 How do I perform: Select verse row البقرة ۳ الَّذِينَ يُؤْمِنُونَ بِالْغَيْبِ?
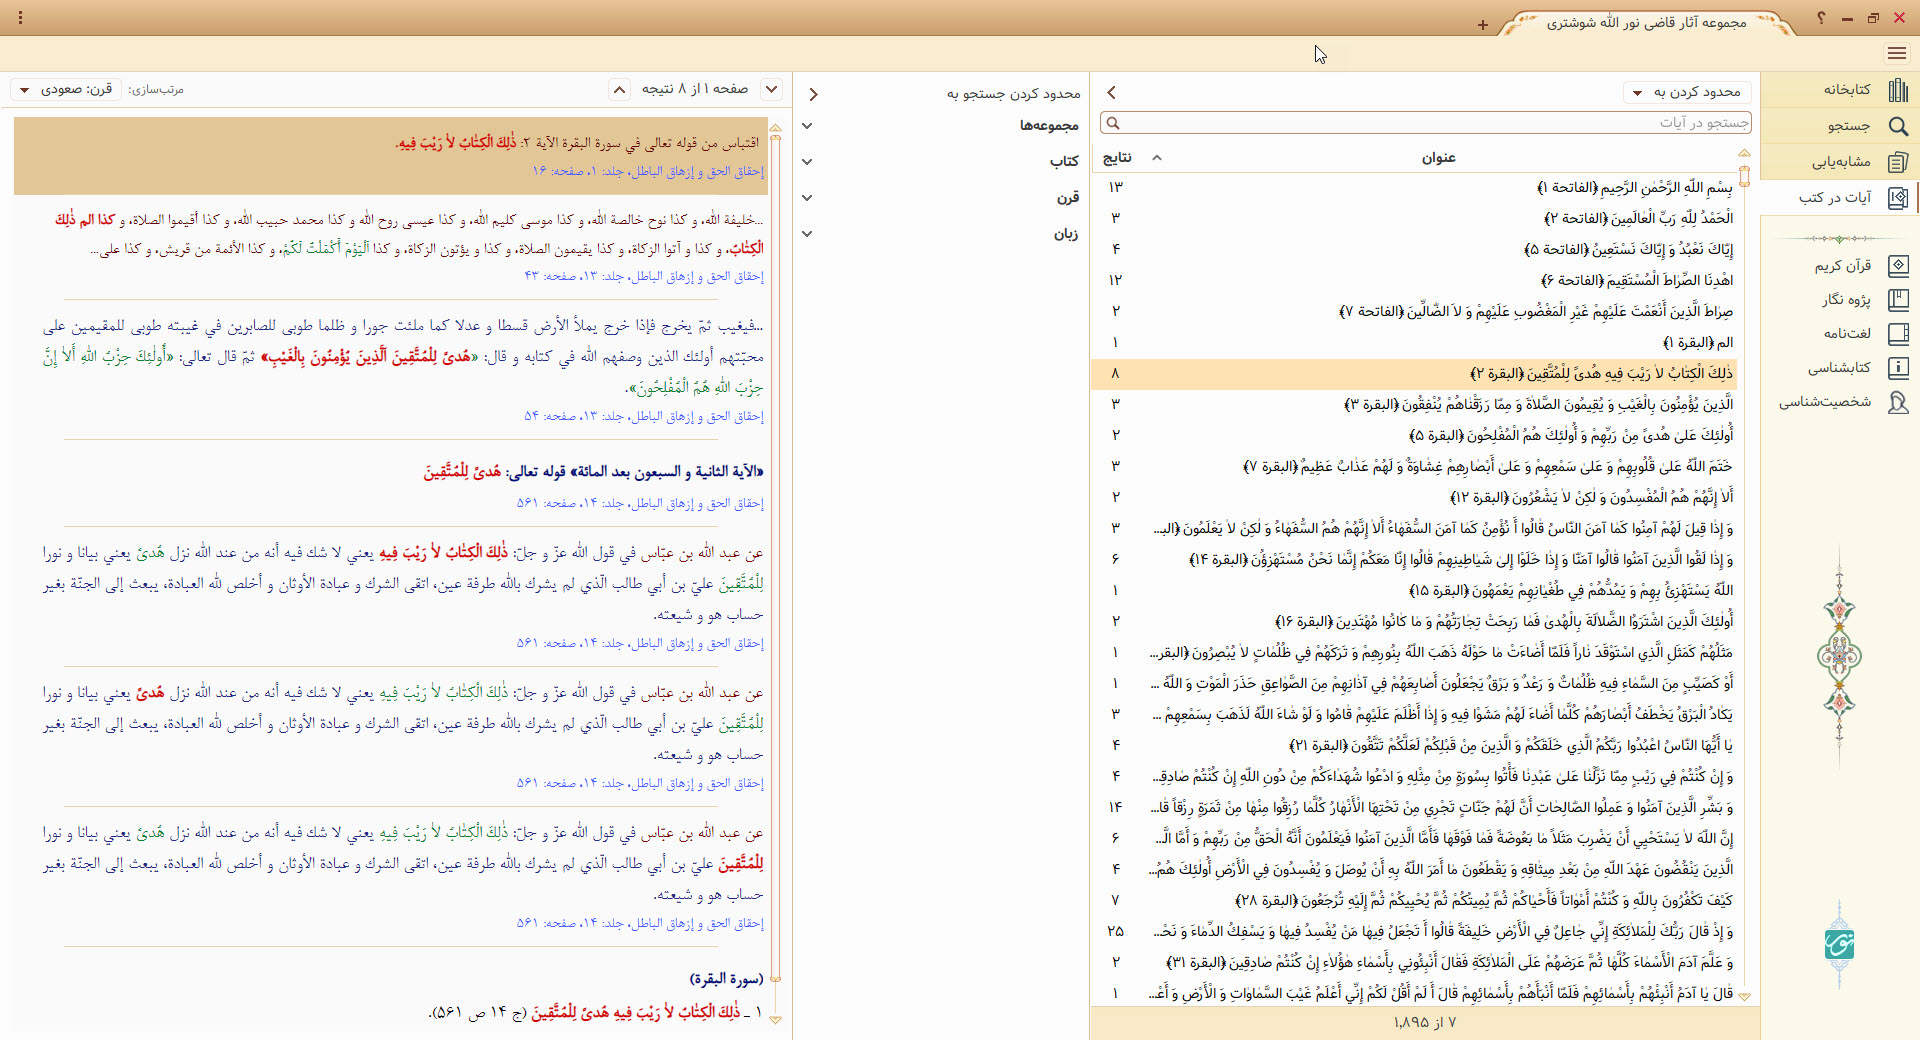coord(1413,404)
